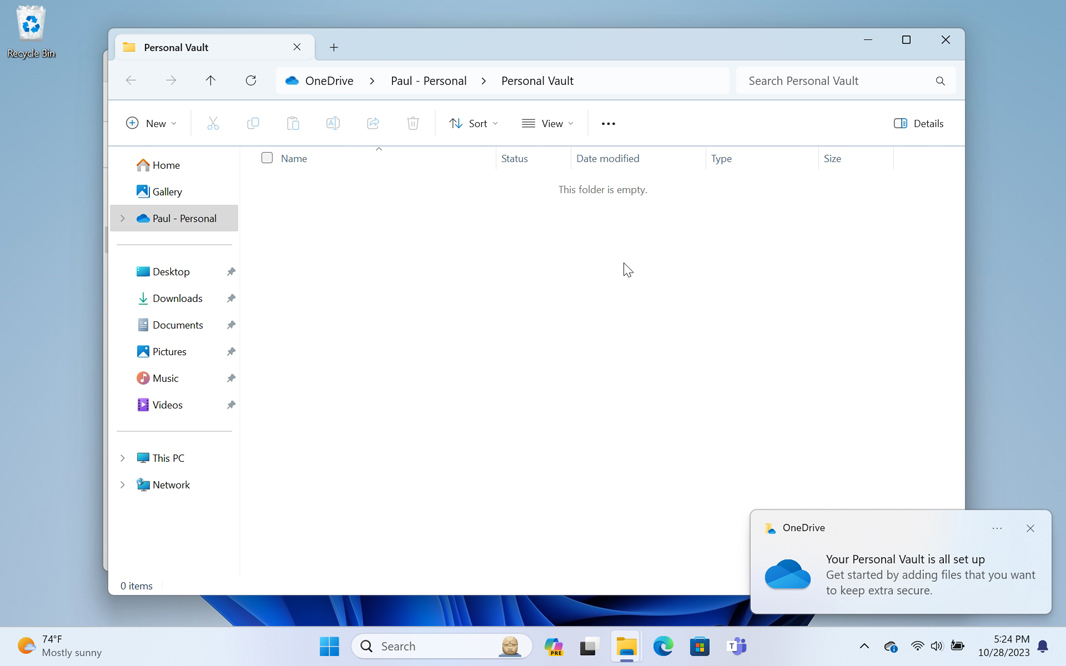Click the Refresh icon in the navigation bar

pyautogui.click(x=251, y=81)
